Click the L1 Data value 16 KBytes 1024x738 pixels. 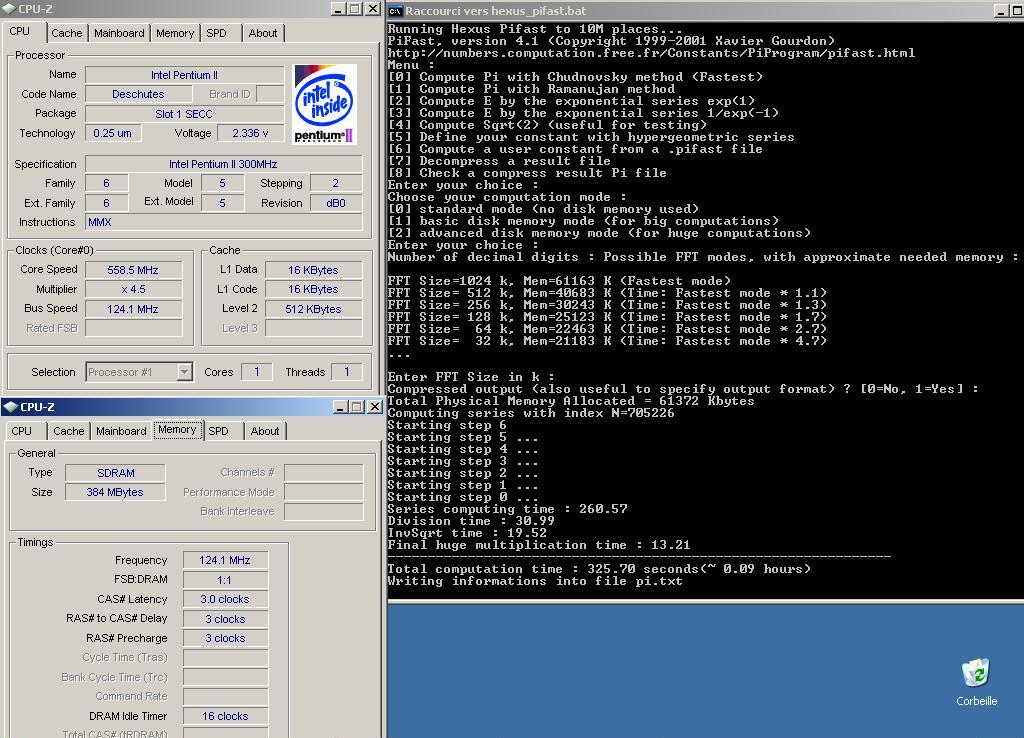pos(313,270)
